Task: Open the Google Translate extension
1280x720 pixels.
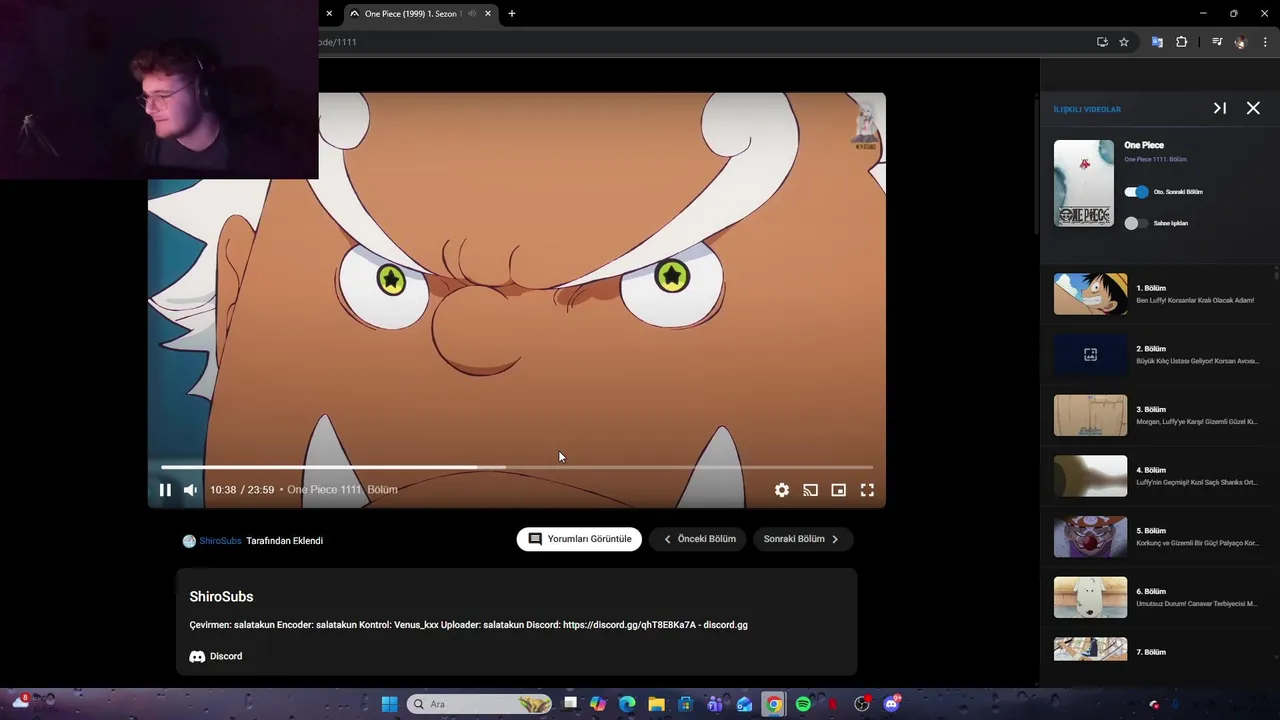Action: (x=1157, y=42)
